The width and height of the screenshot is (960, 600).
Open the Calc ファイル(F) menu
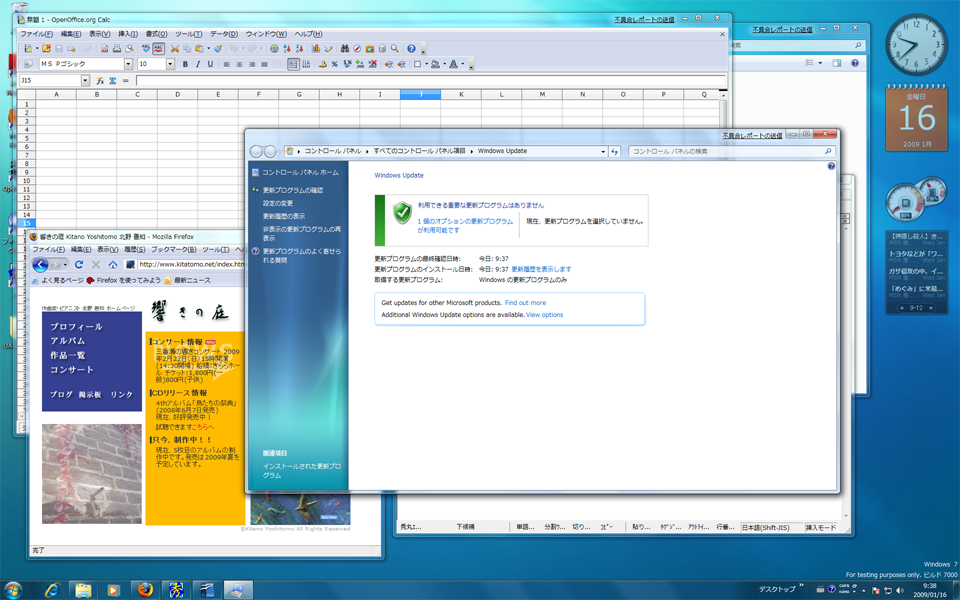click(37, 34)
